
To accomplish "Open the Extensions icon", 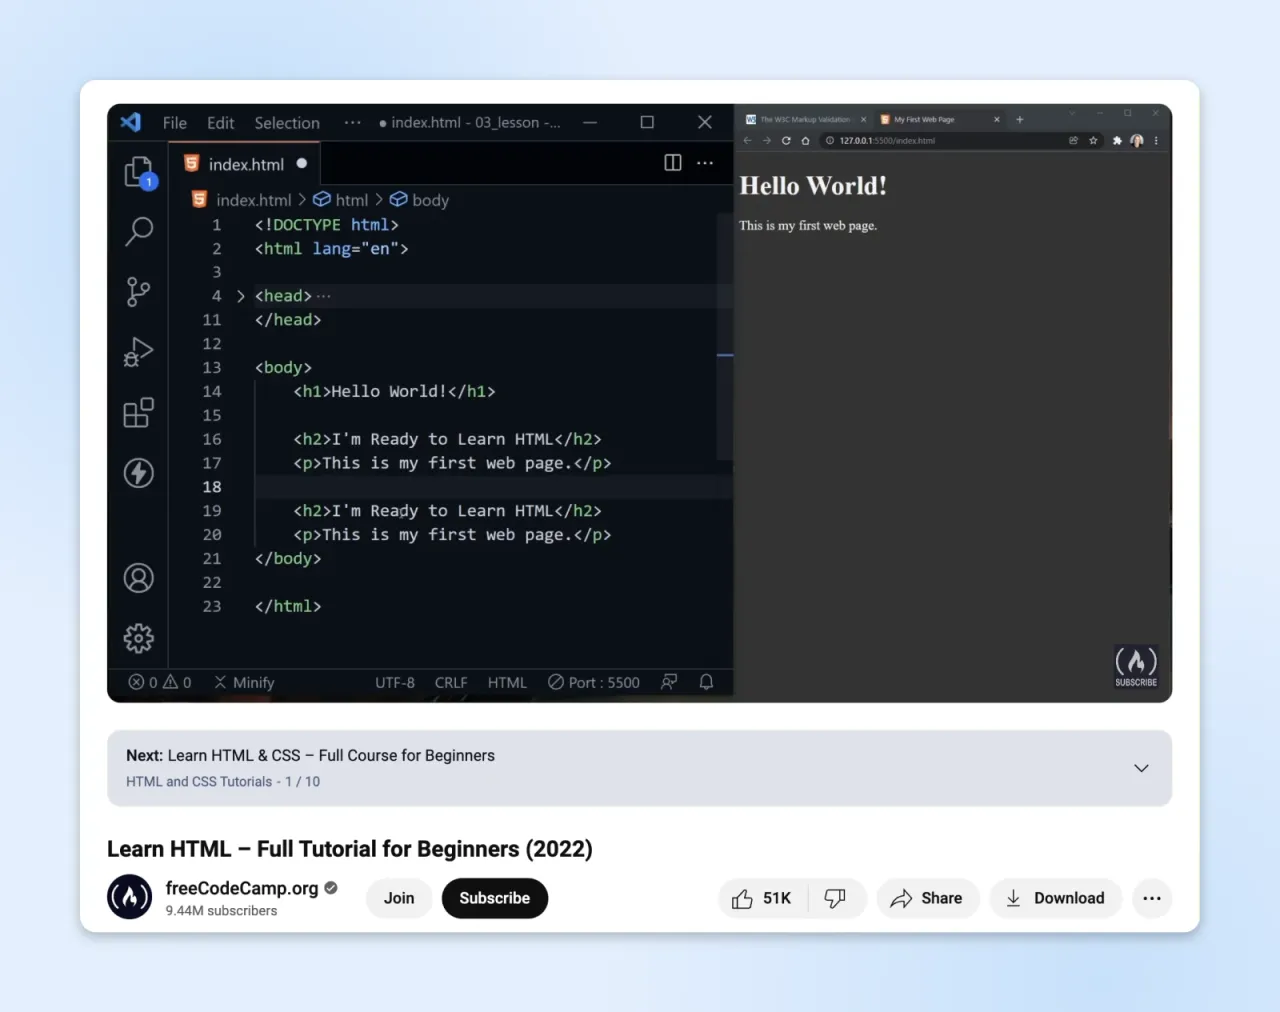I will coord(139,412).
